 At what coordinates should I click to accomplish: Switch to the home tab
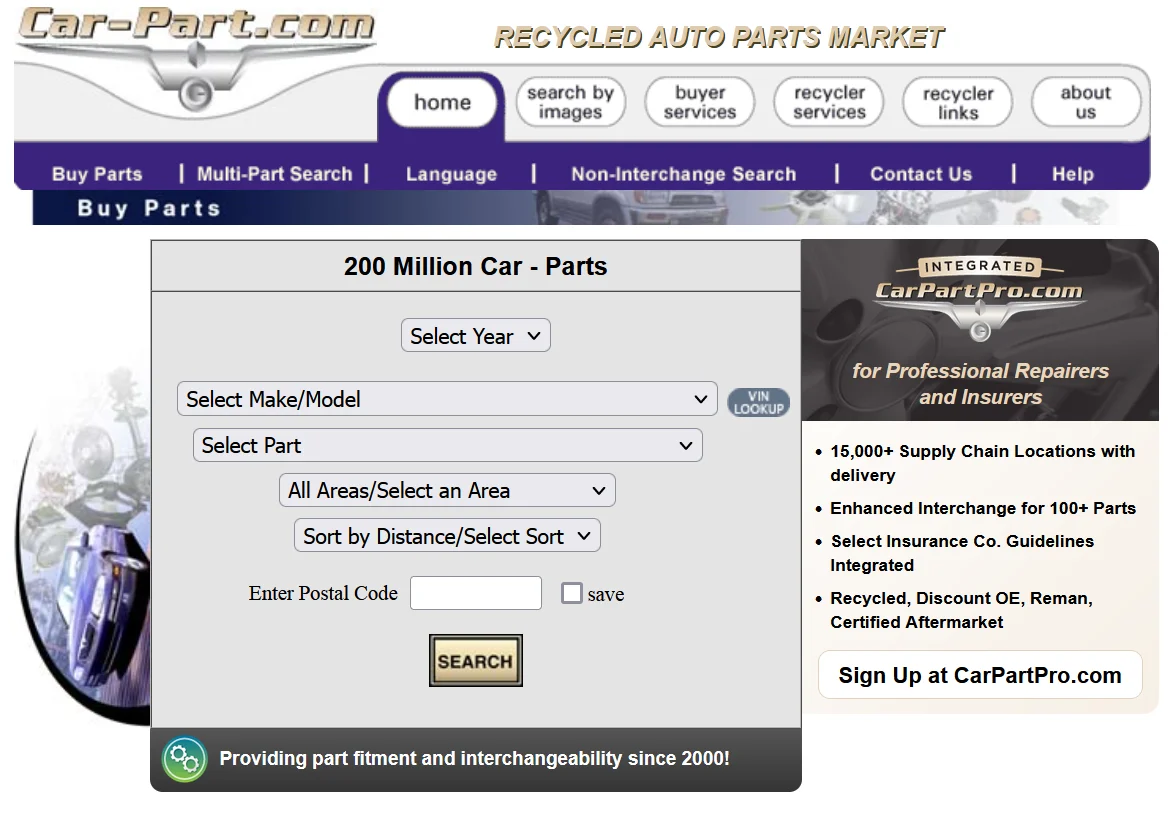(x=442, y=102)
